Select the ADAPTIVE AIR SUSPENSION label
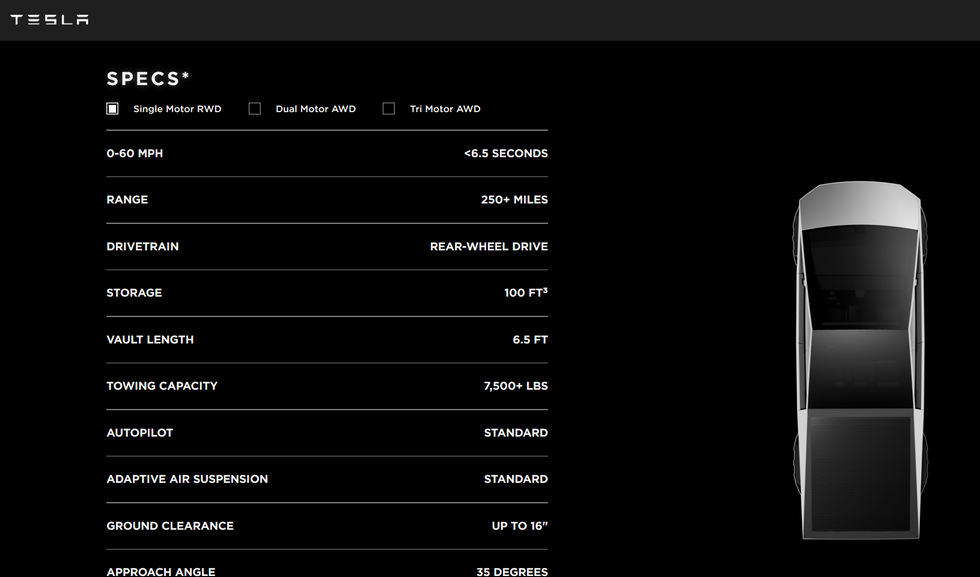This screenshot has height=577, width=980. click(187, 479)
